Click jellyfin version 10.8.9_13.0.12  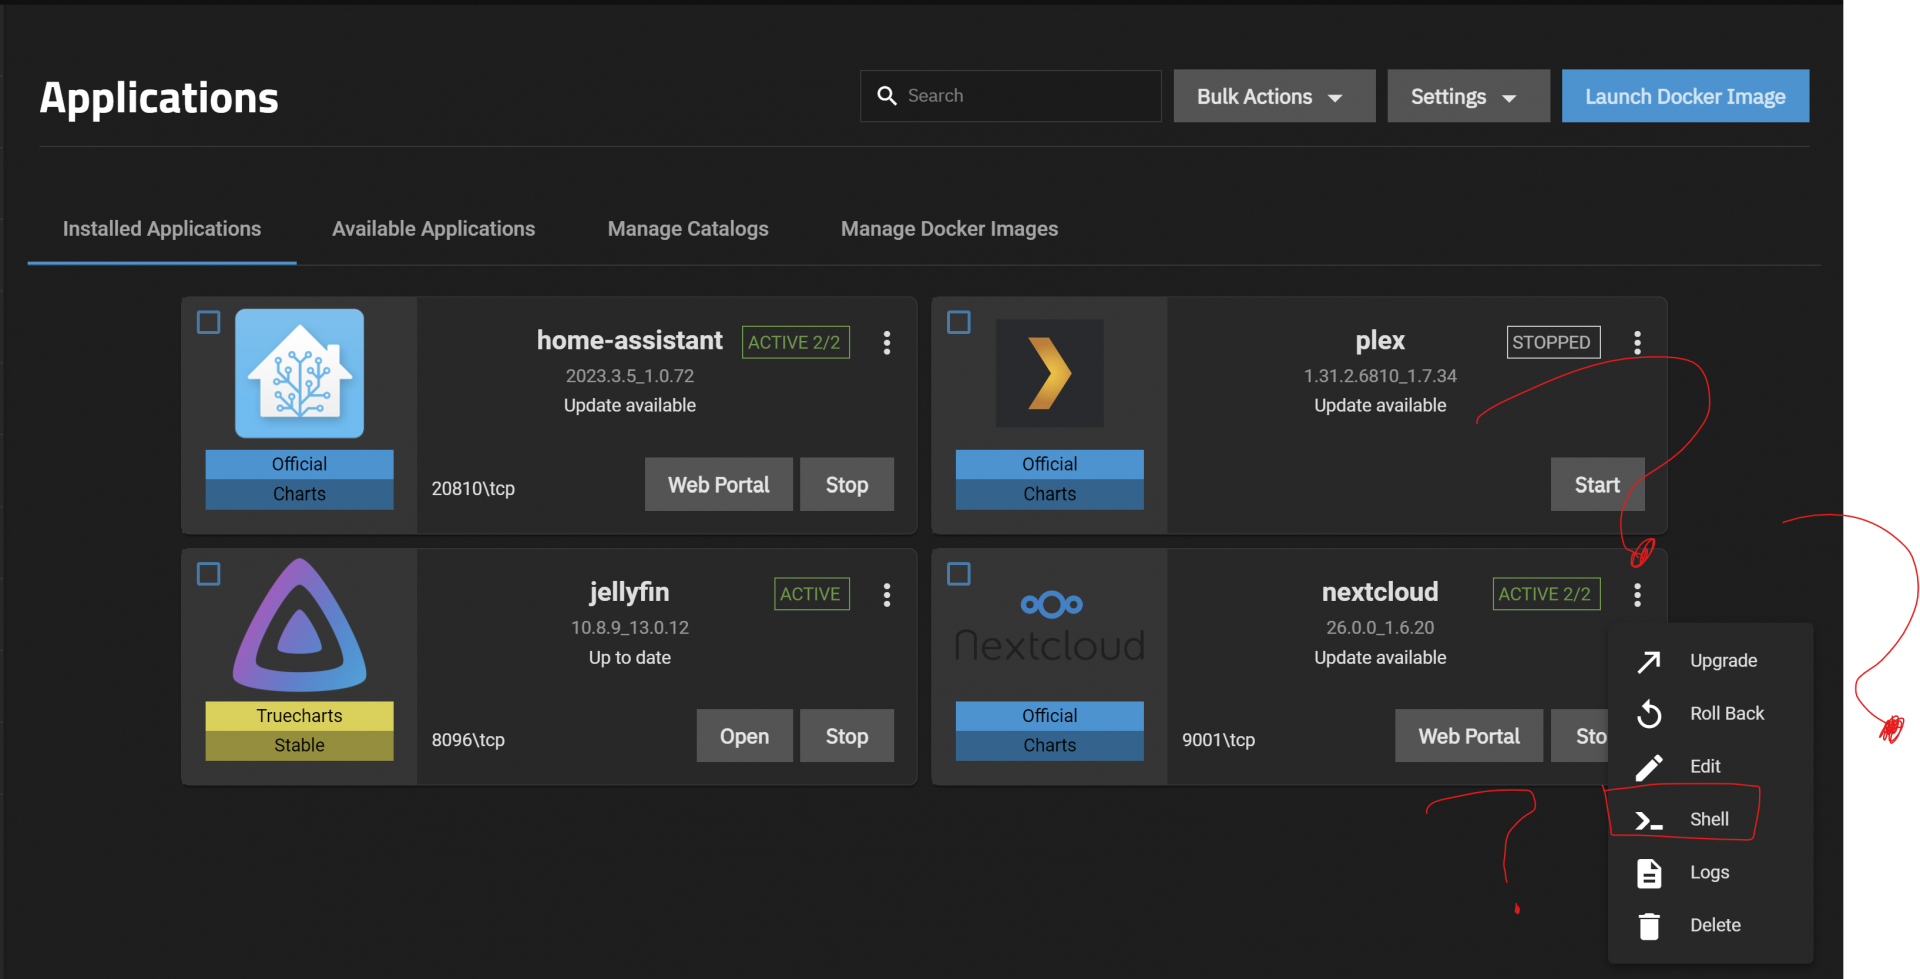tap(630, 629)
